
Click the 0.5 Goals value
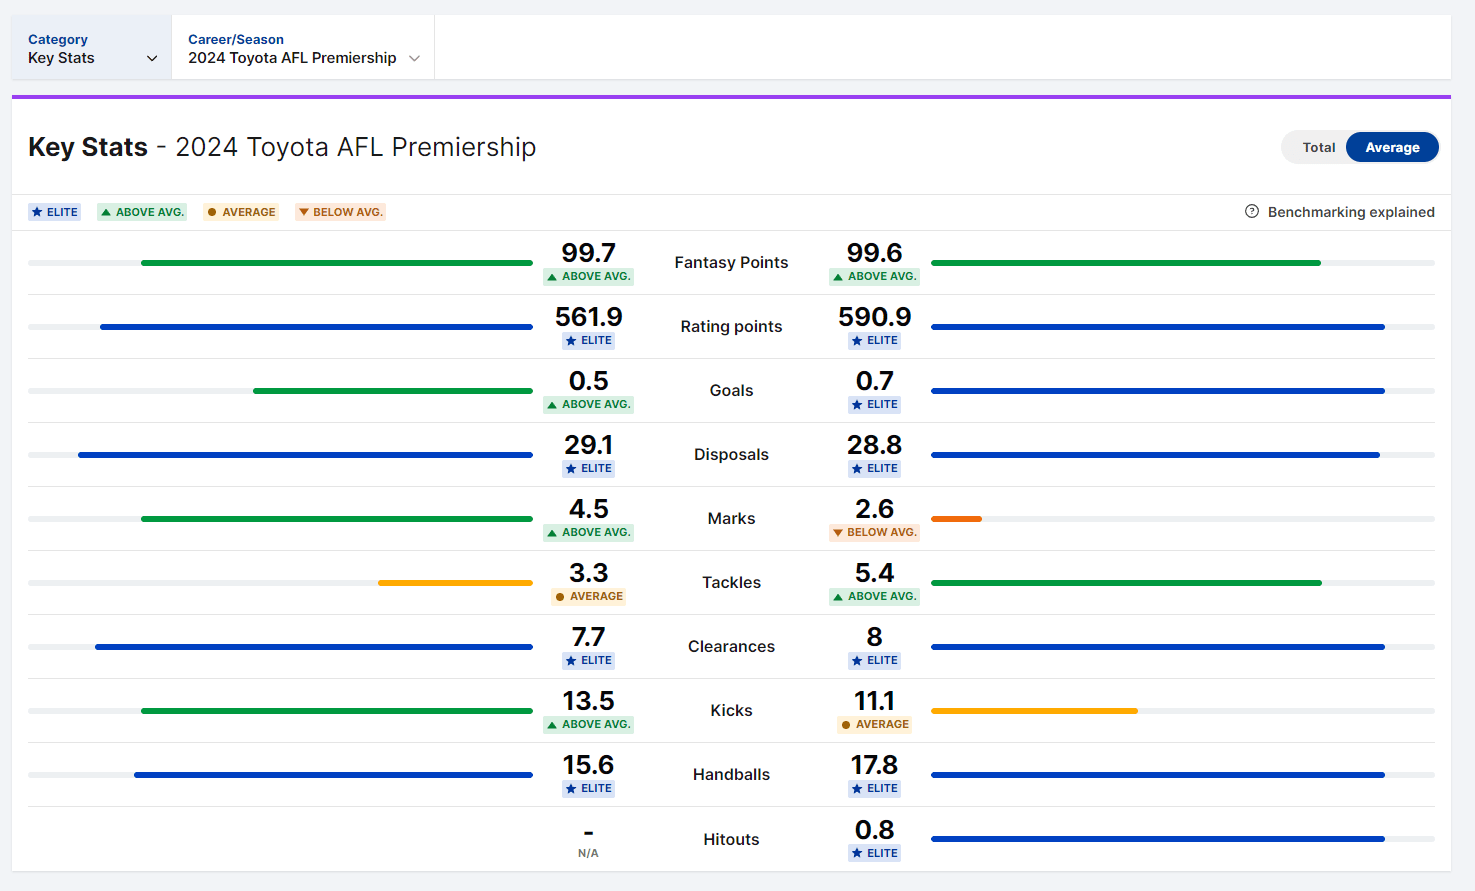588,381
